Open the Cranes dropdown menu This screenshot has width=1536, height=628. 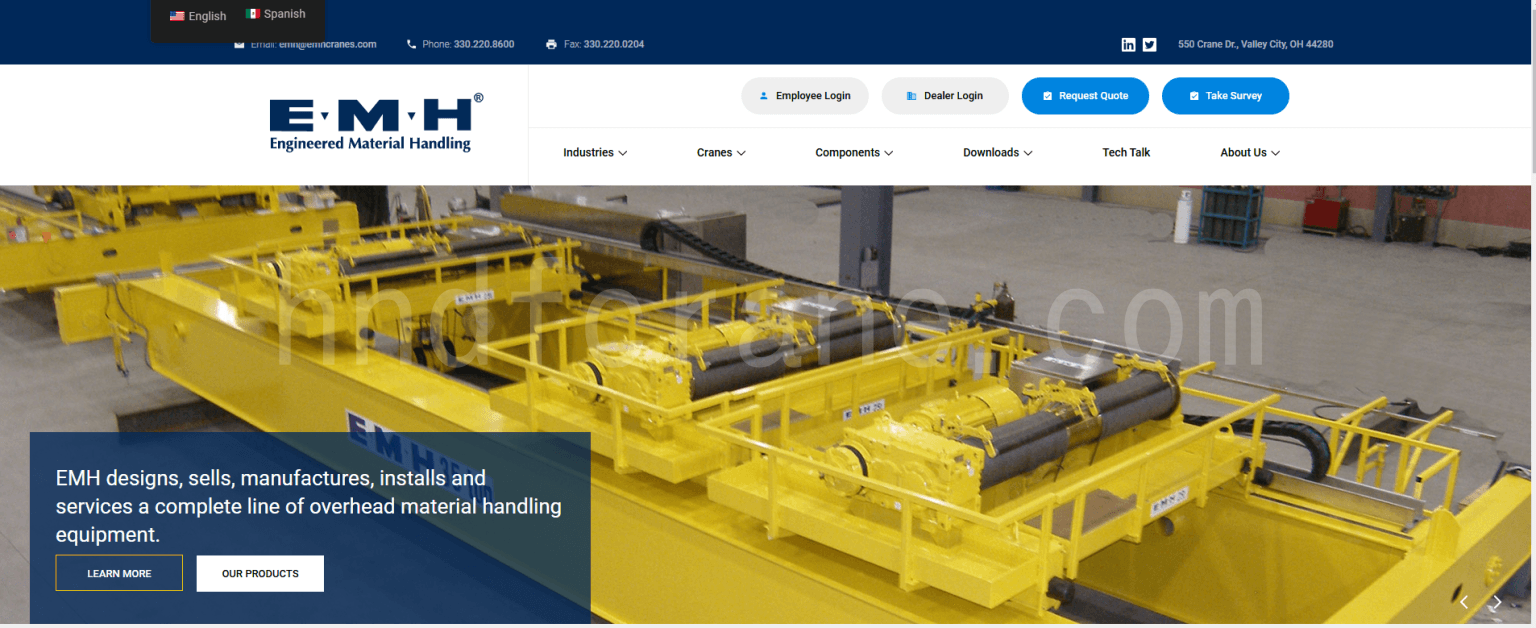[720, 152]
